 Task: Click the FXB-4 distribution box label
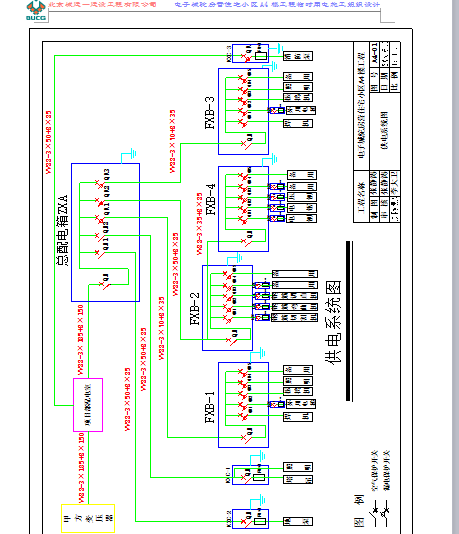click(x=211, y=200)
